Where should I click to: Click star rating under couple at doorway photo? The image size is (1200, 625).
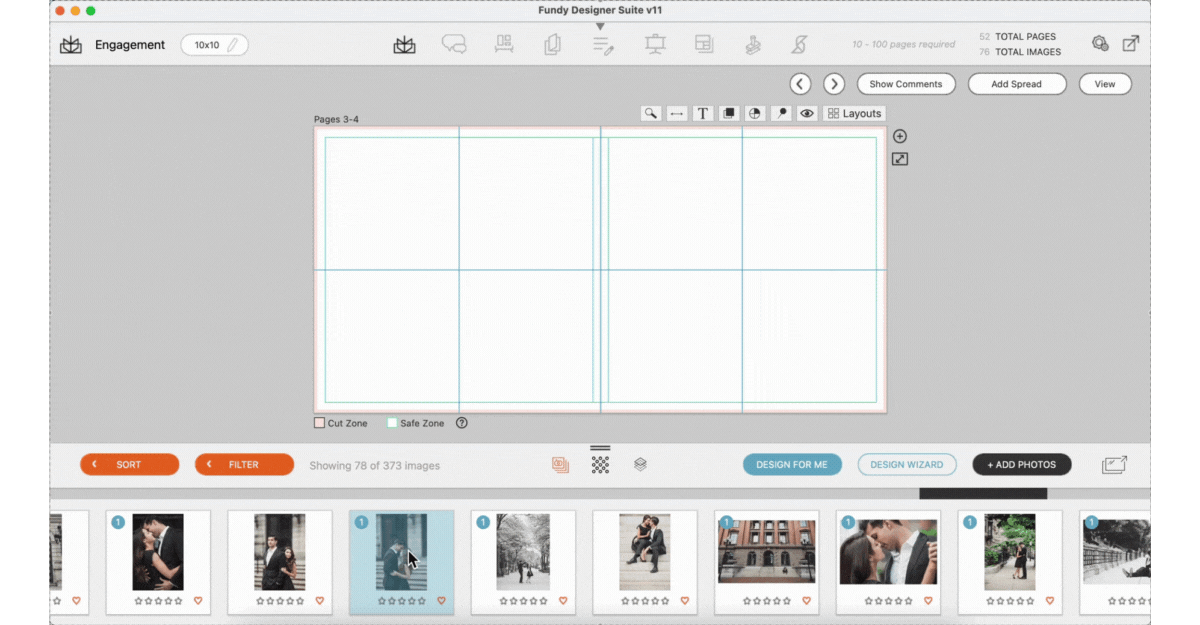pos(280,601)
